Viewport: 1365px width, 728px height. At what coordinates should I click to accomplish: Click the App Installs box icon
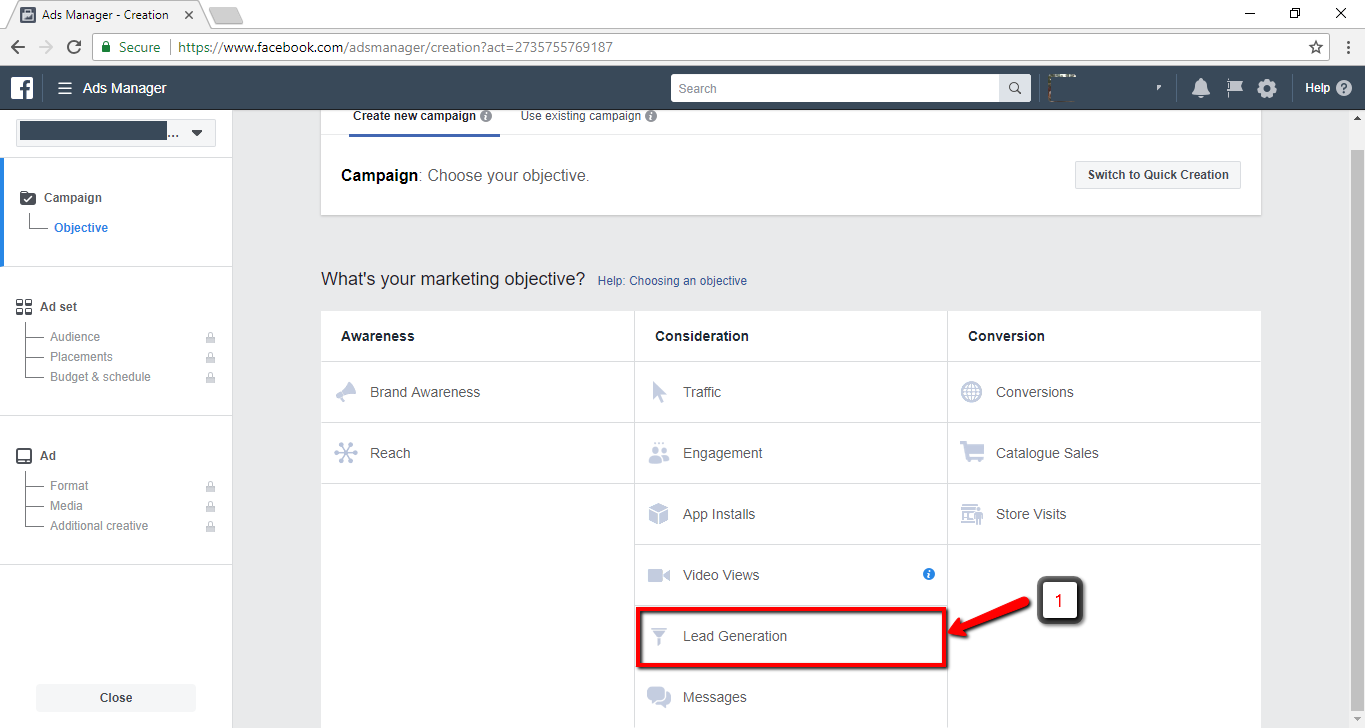click(x=659, y=514)
